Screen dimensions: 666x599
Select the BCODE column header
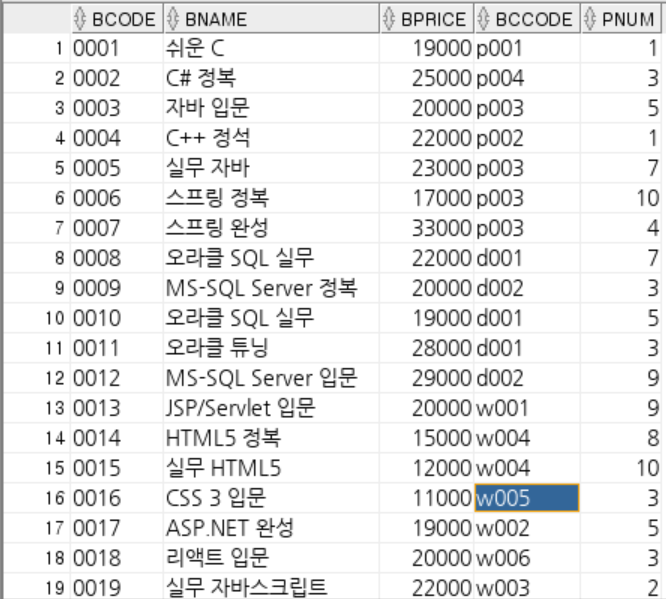click(117, 19)
